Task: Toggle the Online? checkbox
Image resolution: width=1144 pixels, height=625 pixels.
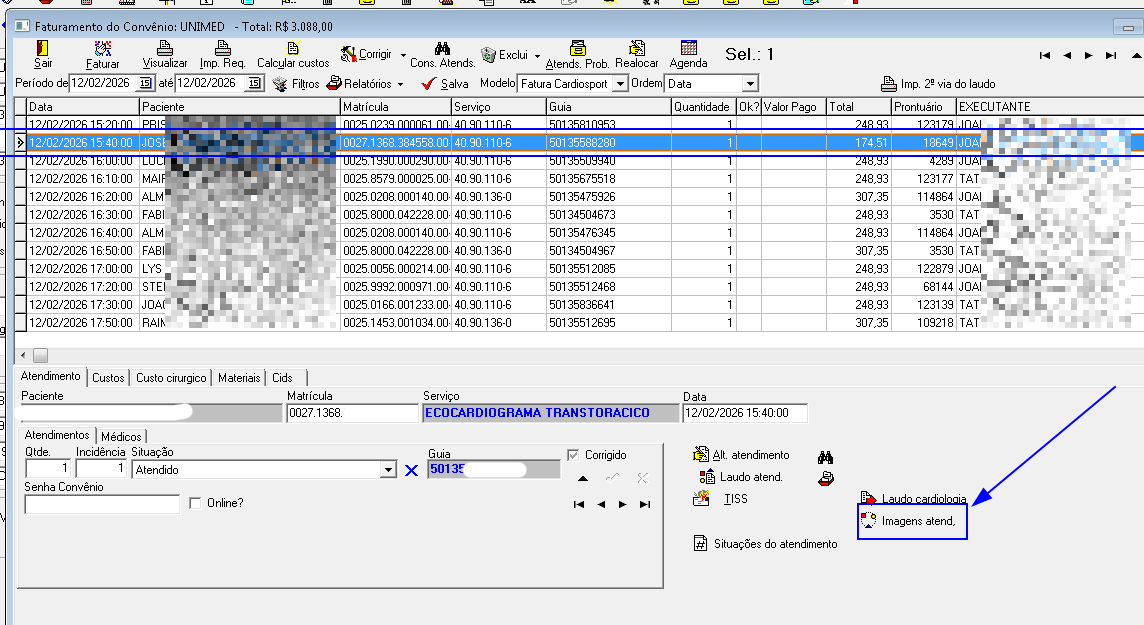Action: coord(195,503)
